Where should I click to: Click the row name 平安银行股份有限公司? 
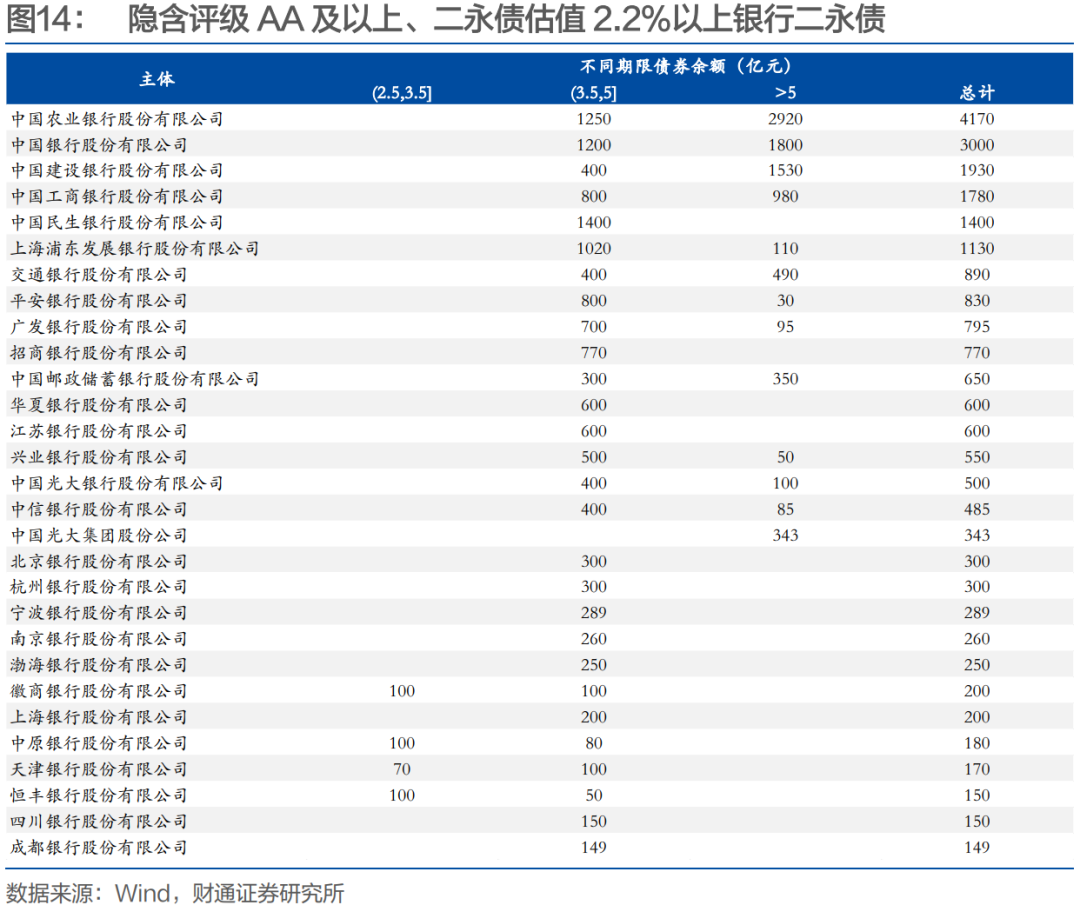tap(99, 301)
